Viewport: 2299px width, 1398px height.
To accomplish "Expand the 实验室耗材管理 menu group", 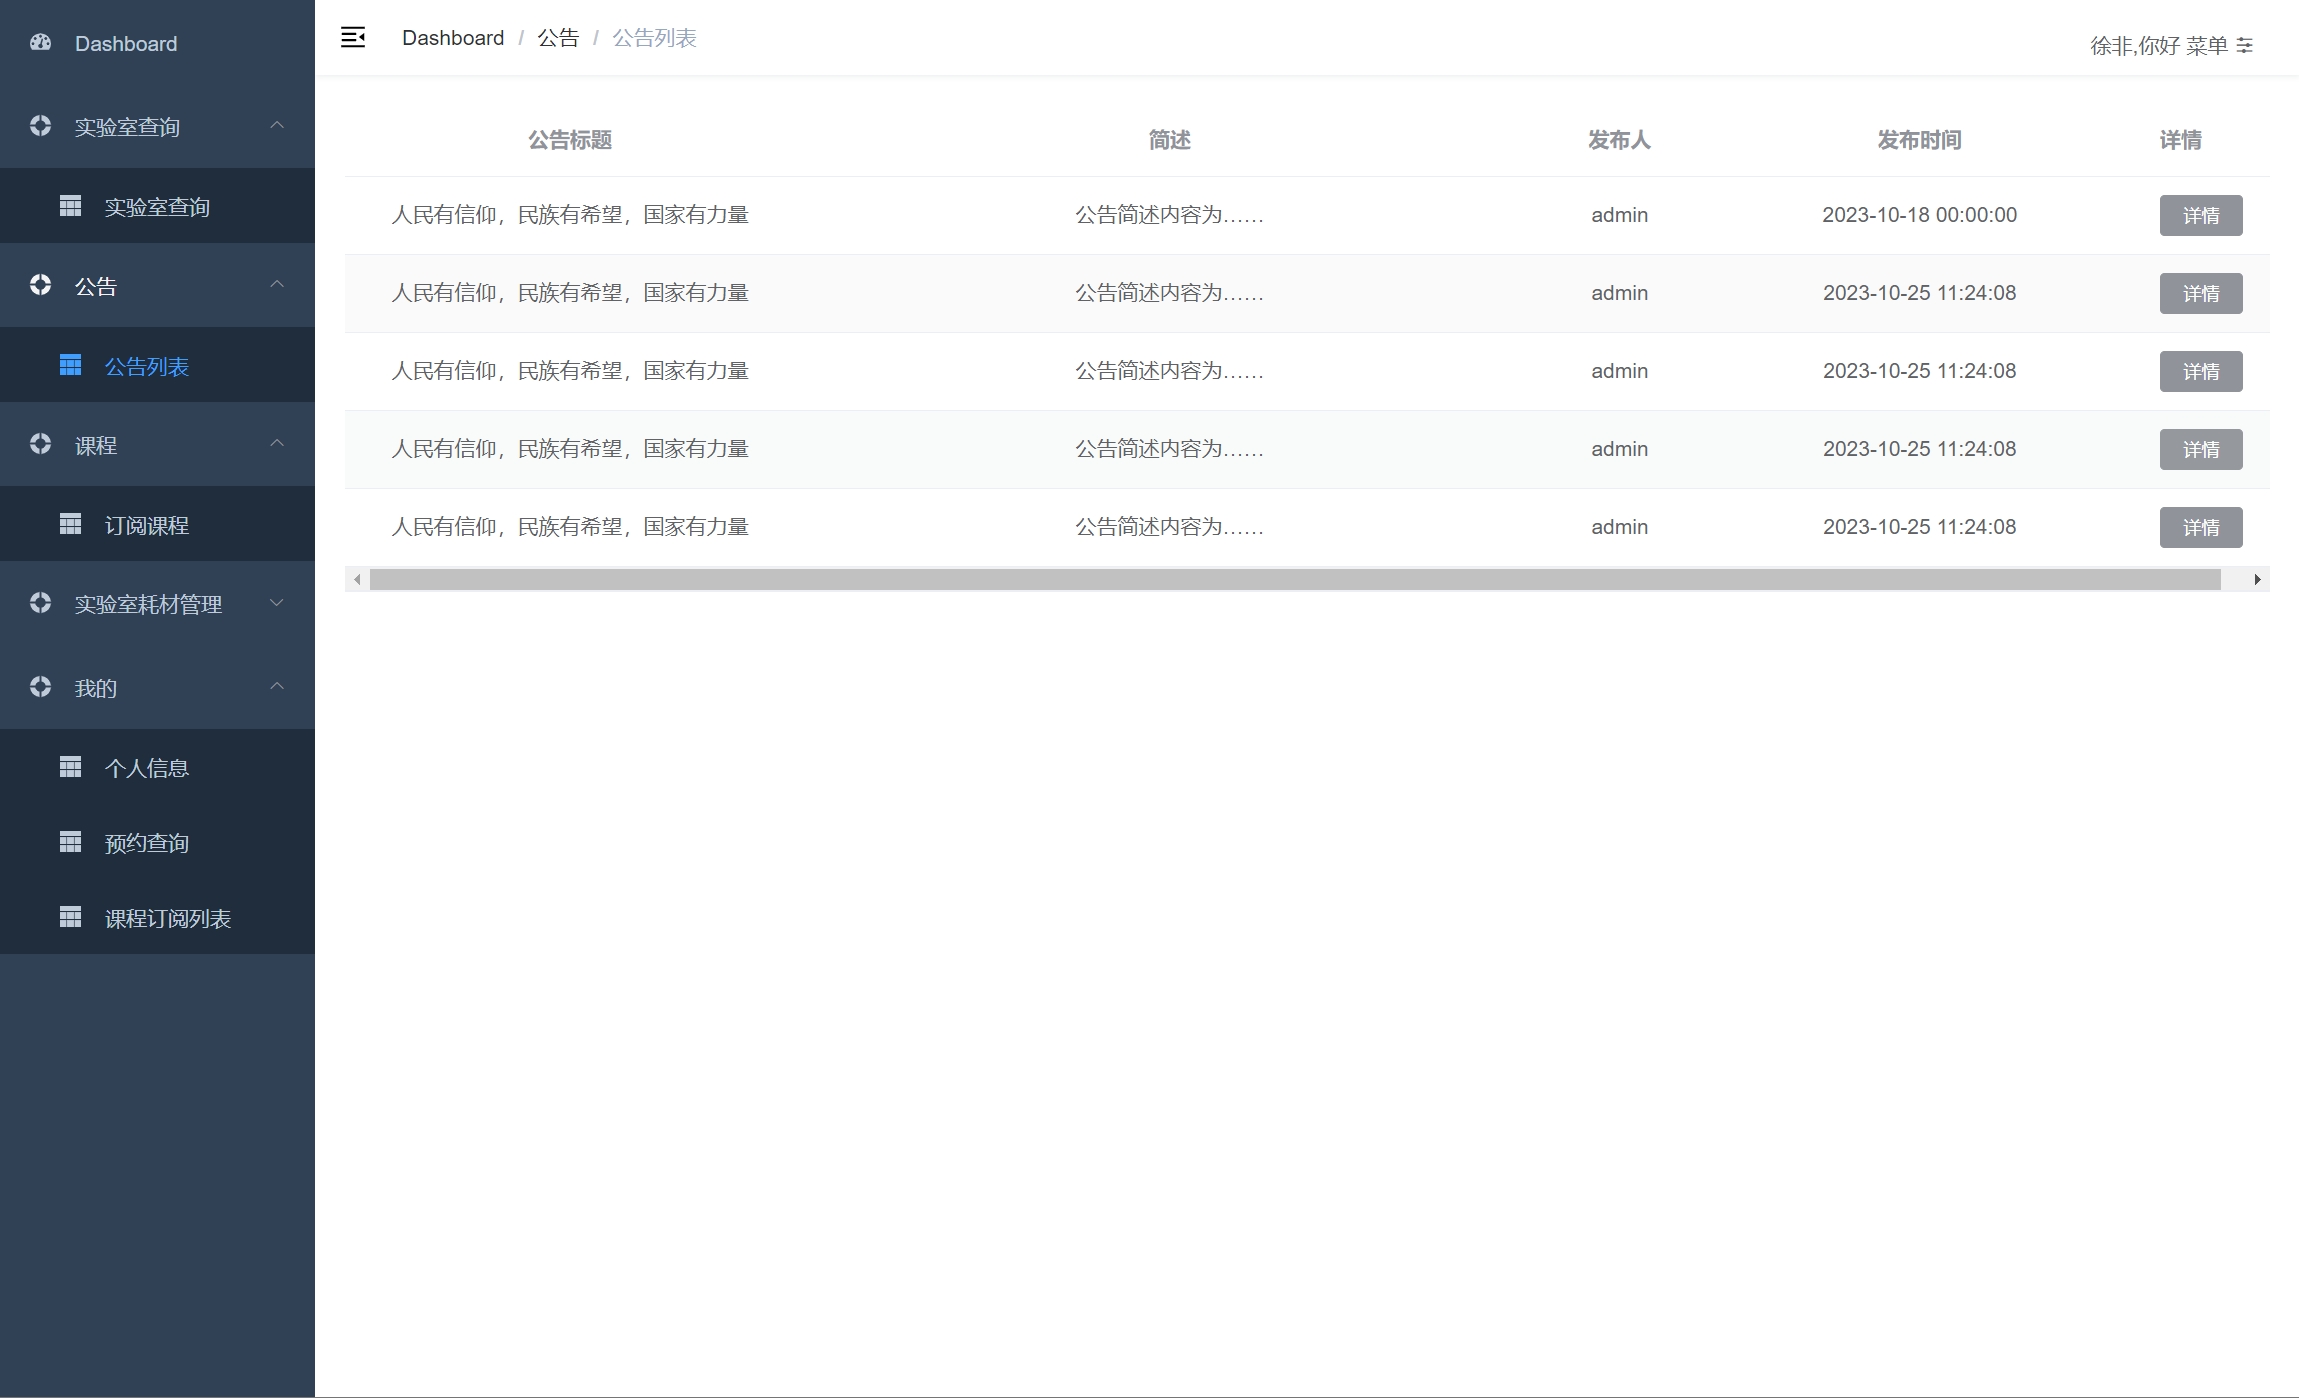I will pyautogui.click(x=277, y=603).
